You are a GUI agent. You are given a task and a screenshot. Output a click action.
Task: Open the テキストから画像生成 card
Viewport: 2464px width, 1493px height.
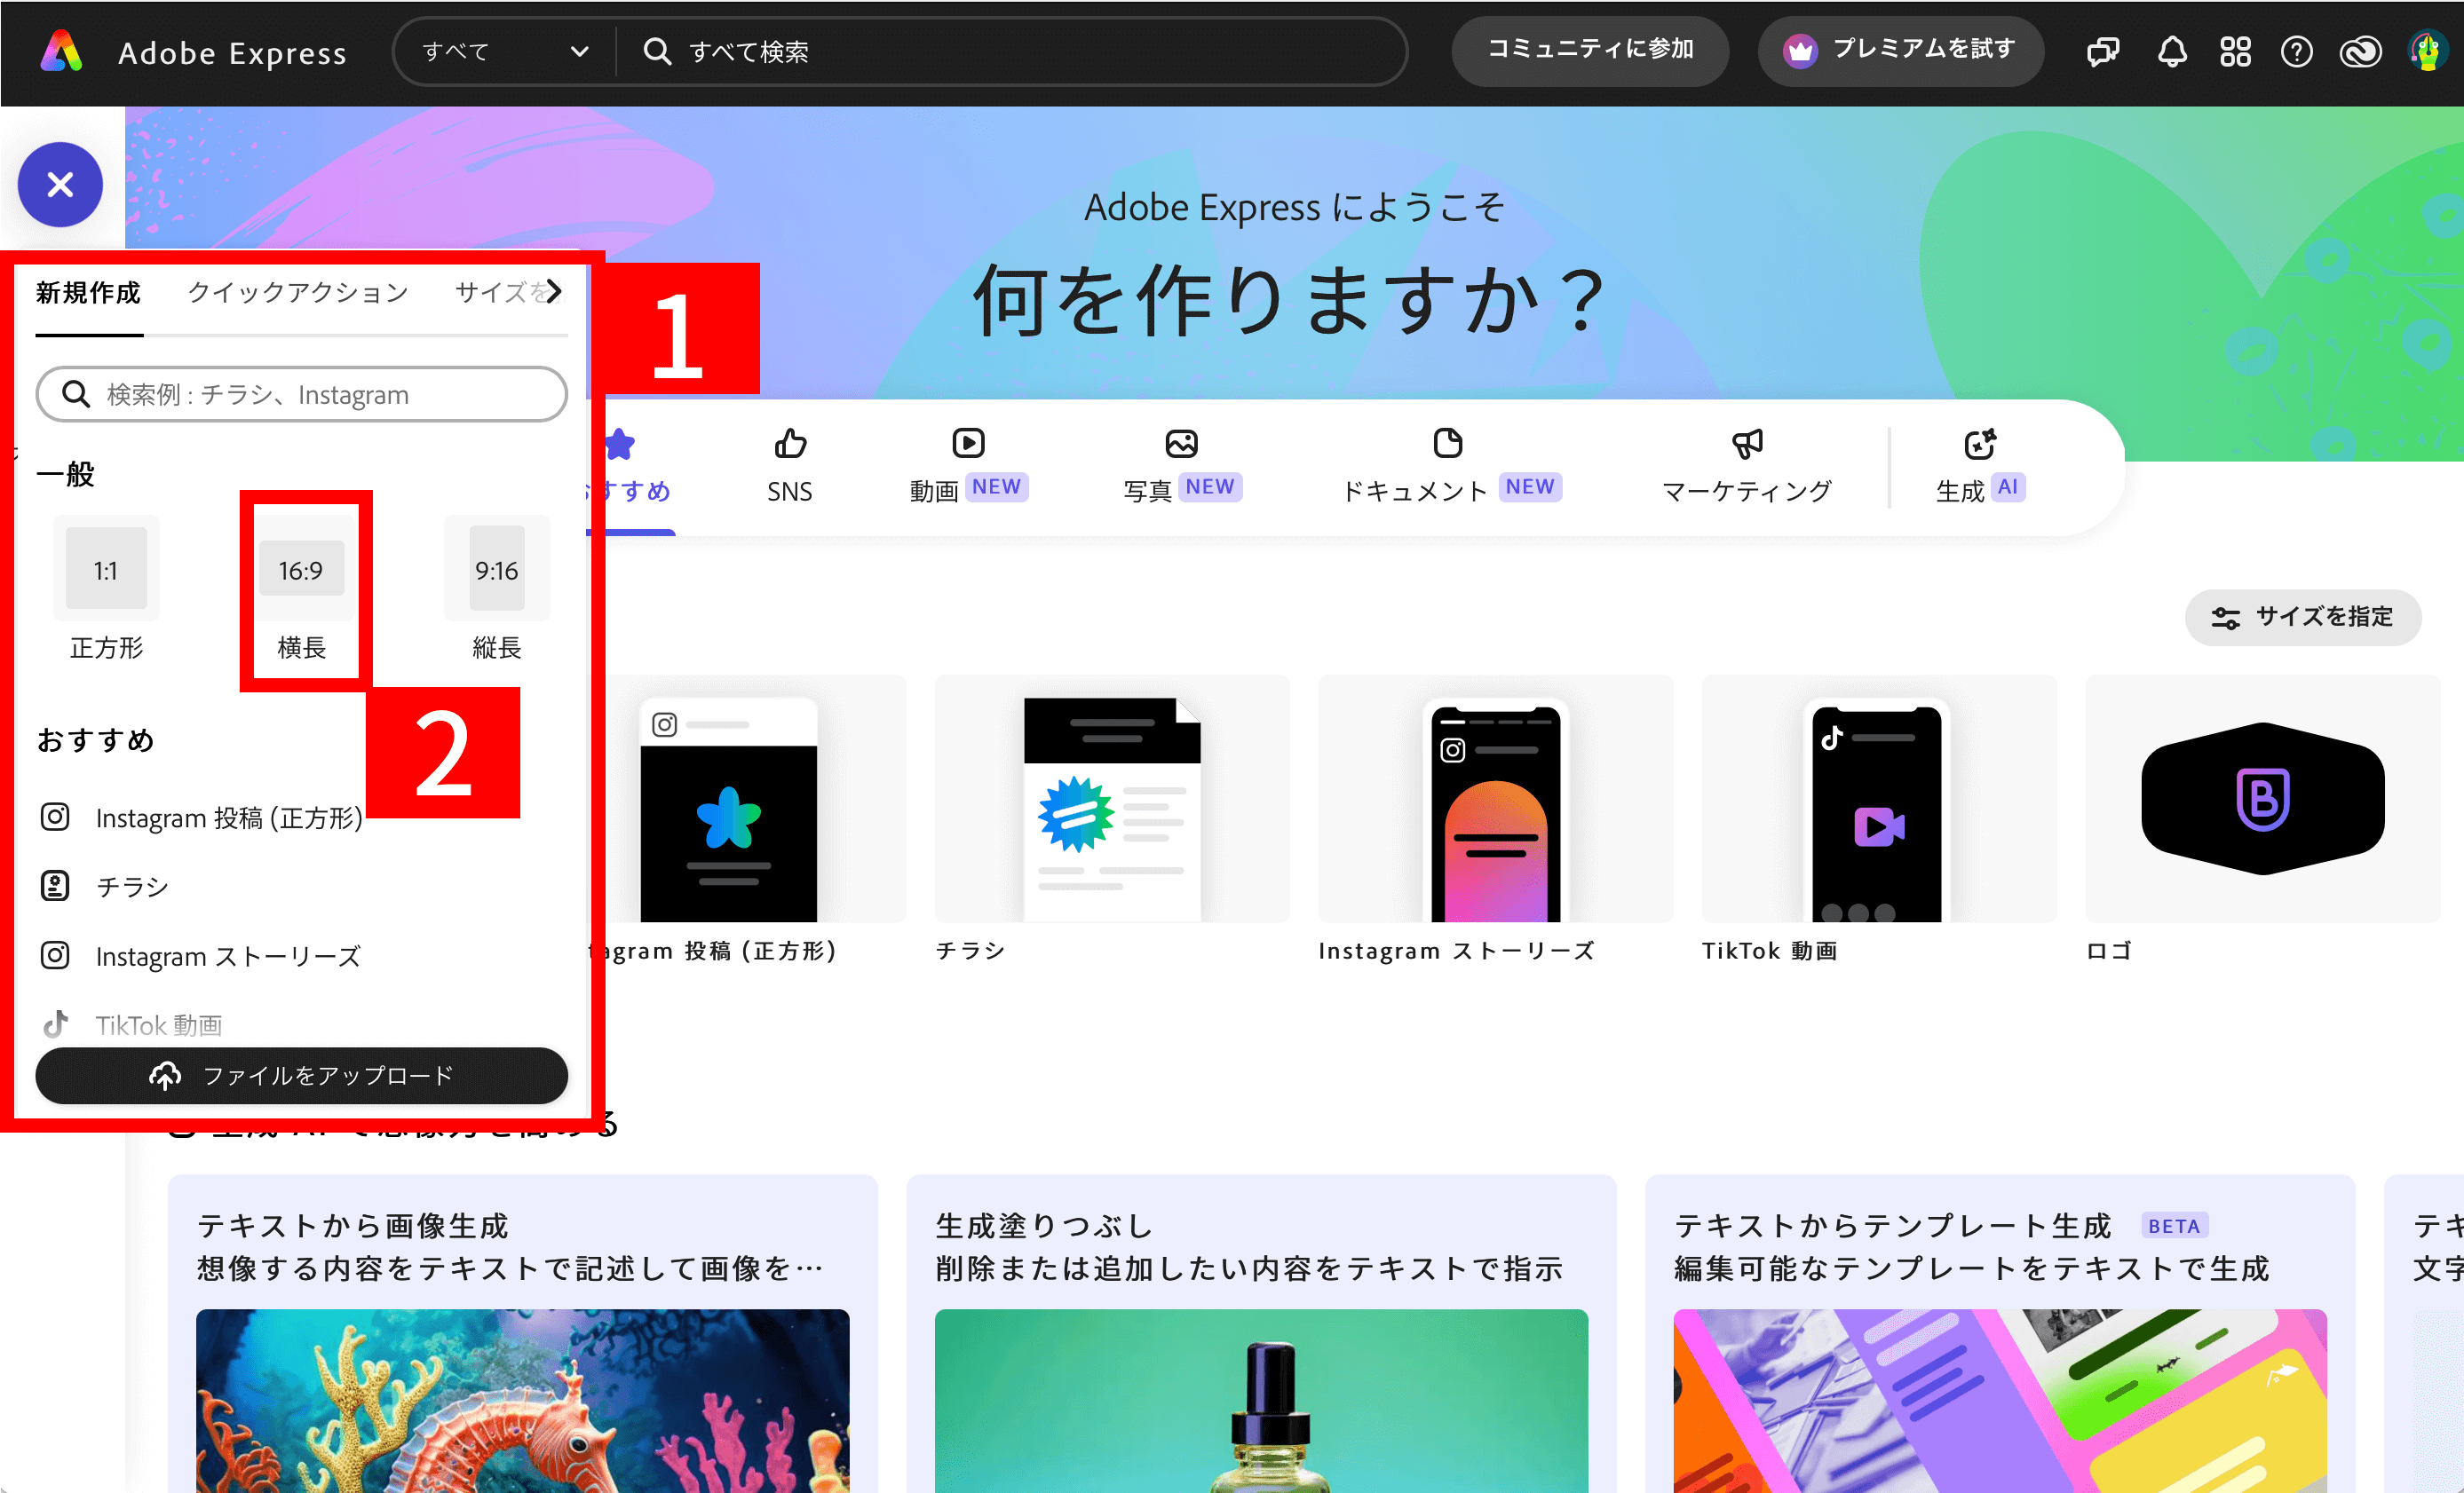522,1334
